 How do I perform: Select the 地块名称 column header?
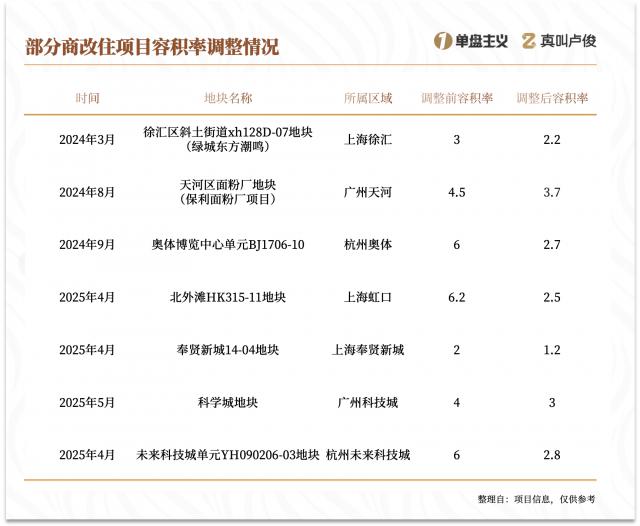tap(228, 99)
